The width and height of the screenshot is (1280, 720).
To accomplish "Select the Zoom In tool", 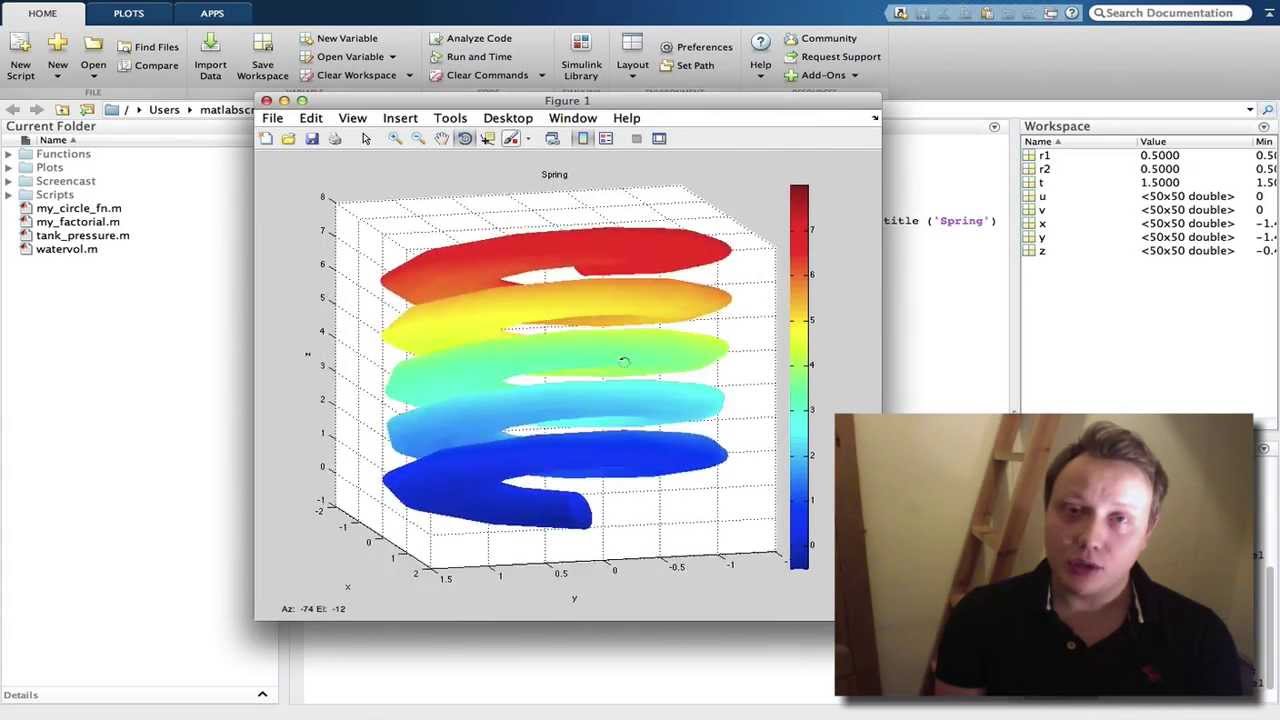I will (x=395, y=138).
